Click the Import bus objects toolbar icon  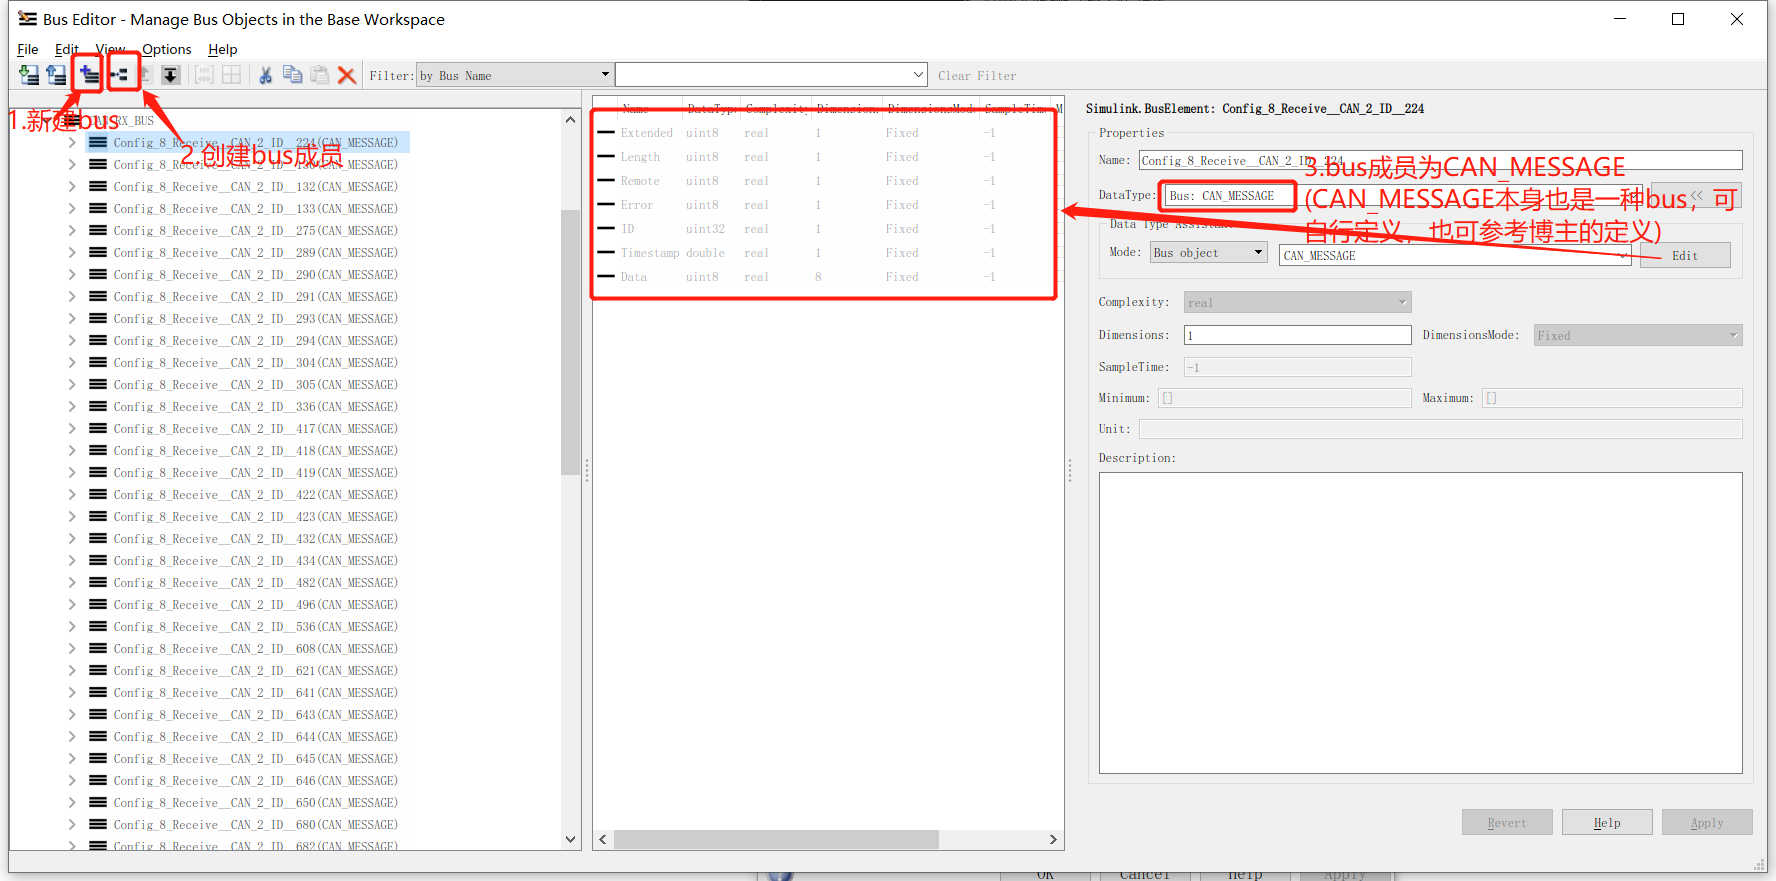(x=29, y=75)
